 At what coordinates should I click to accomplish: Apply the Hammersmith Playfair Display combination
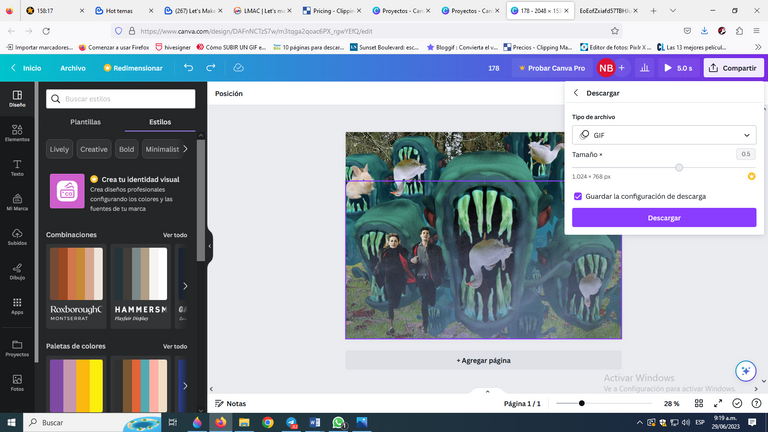pyautogui.click(x=141, y=286)
